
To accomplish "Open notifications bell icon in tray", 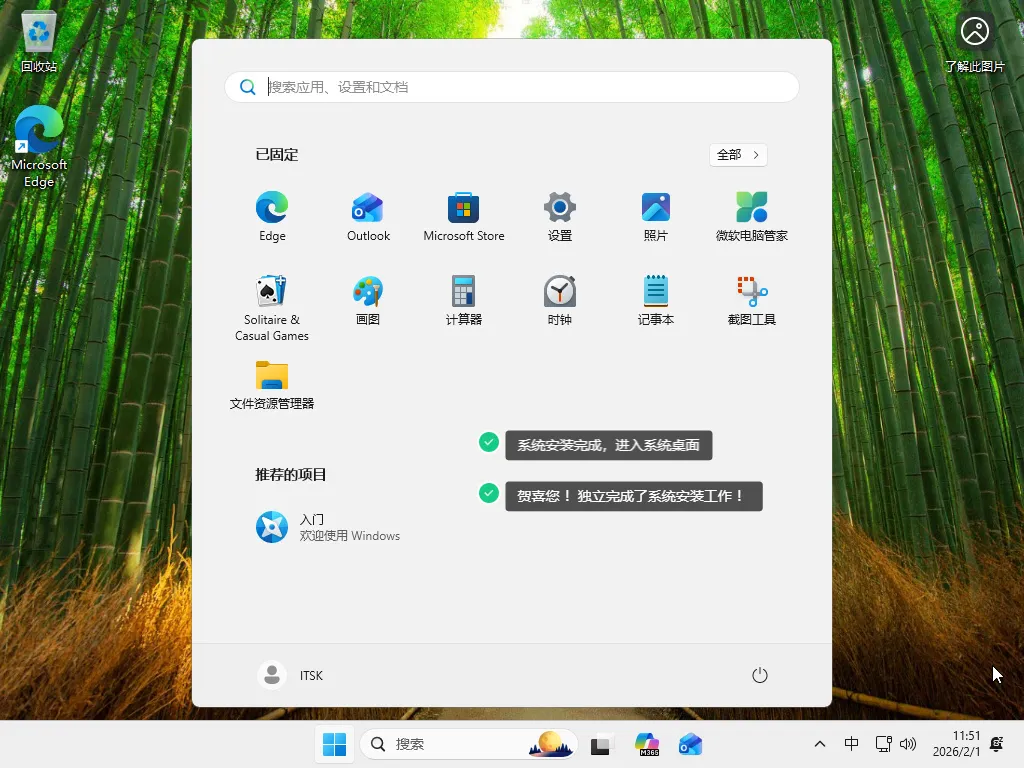I will tap(997, 744).
